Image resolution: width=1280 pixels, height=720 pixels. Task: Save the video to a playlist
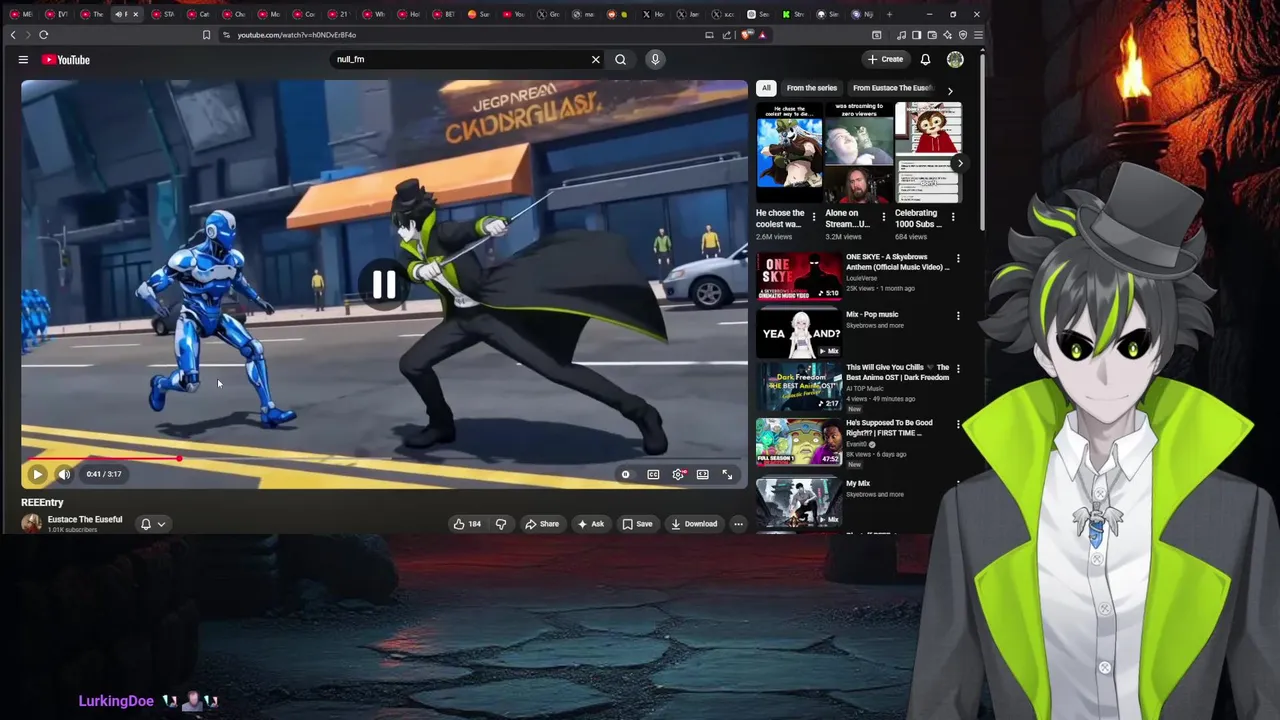tap(637, 524)
